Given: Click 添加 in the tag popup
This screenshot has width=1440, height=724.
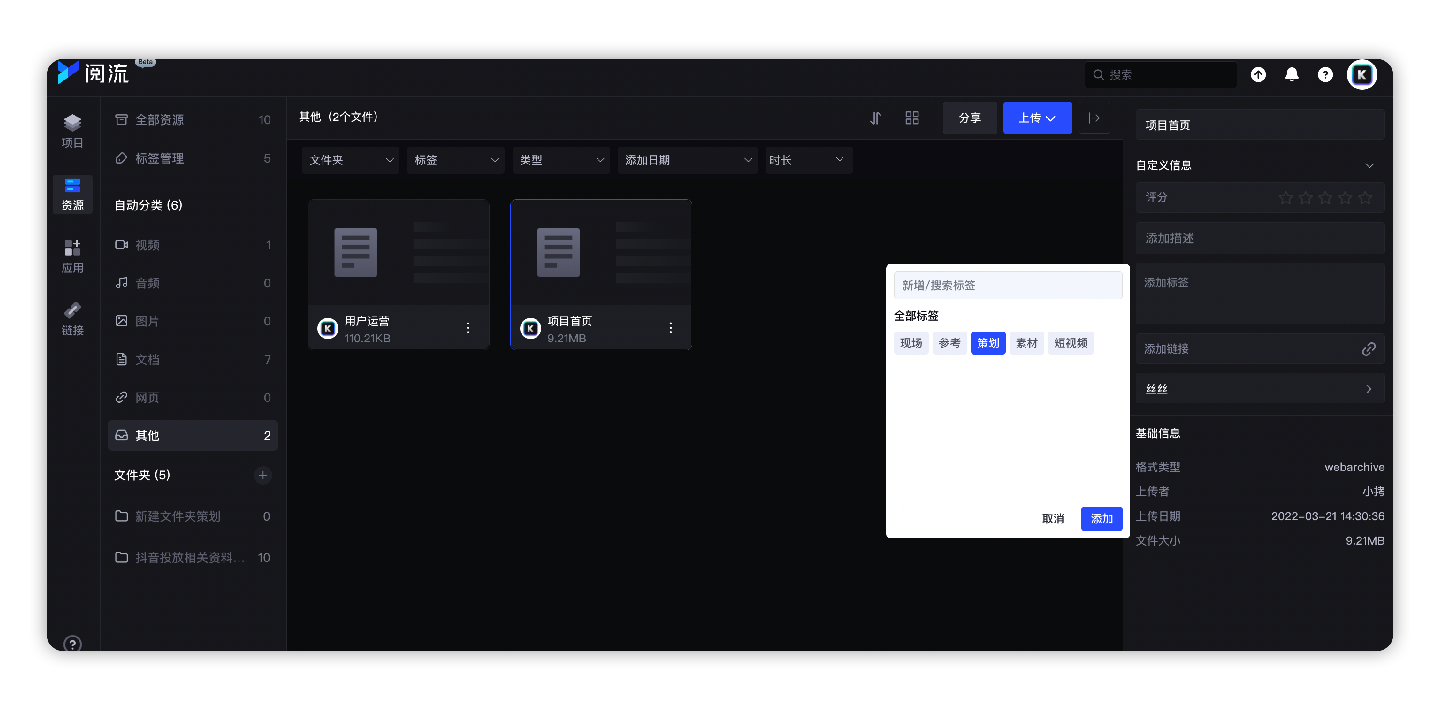Looking at the screenshot, I should tap(1102, 519).
